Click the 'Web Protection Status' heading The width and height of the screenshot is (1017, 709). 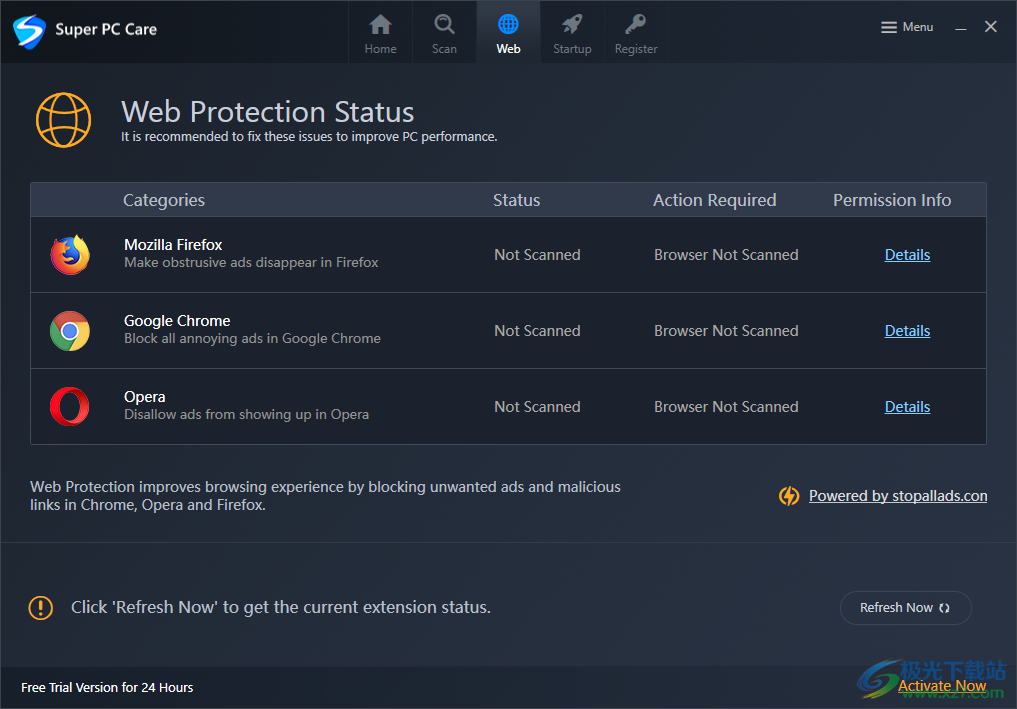pos(268,112)
